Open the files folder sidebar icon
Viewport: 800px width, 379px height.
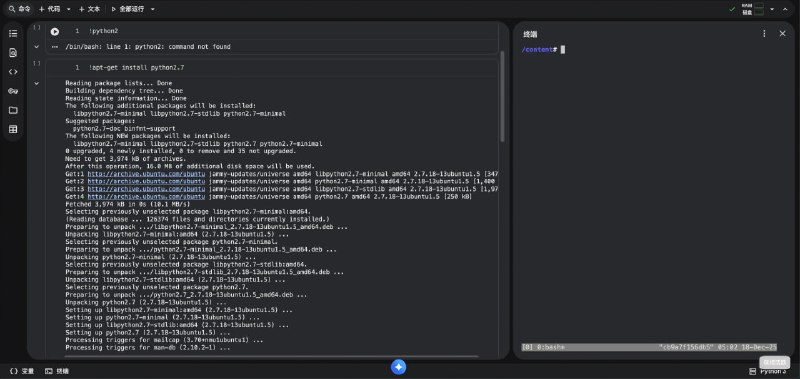coord(13,110)
